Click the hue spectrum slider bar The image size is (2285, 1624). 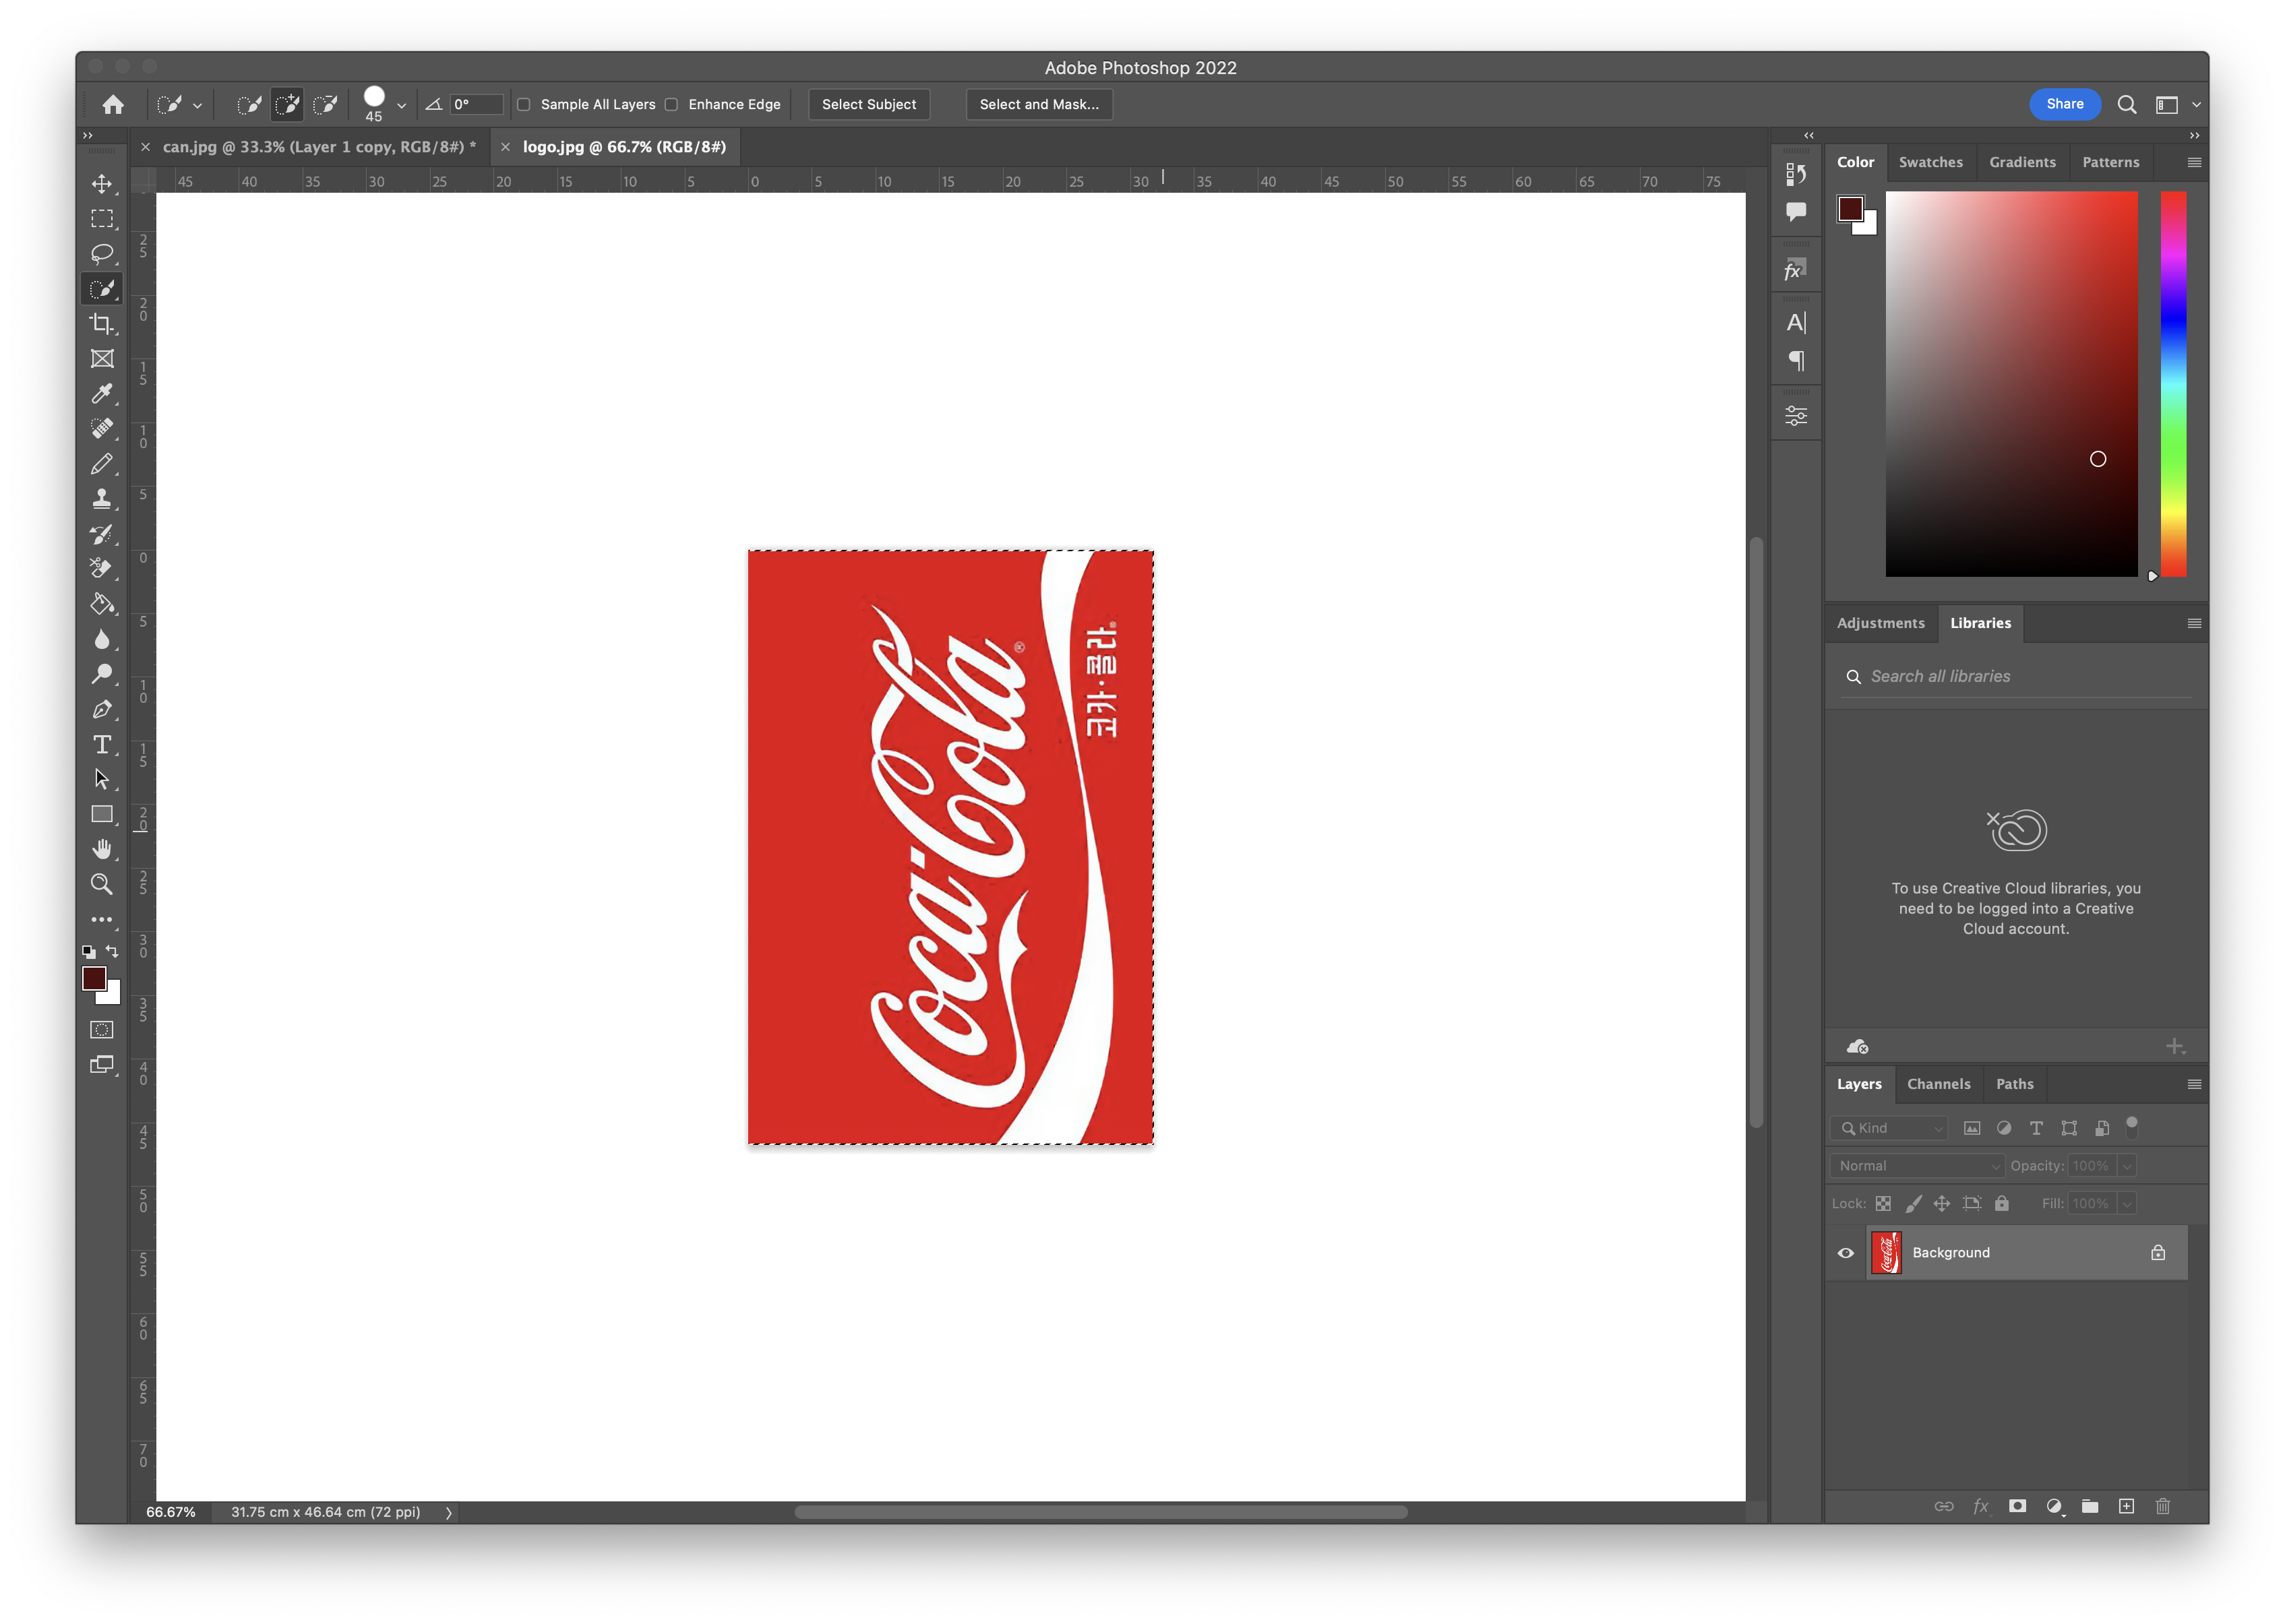[x=2173, y=384]
